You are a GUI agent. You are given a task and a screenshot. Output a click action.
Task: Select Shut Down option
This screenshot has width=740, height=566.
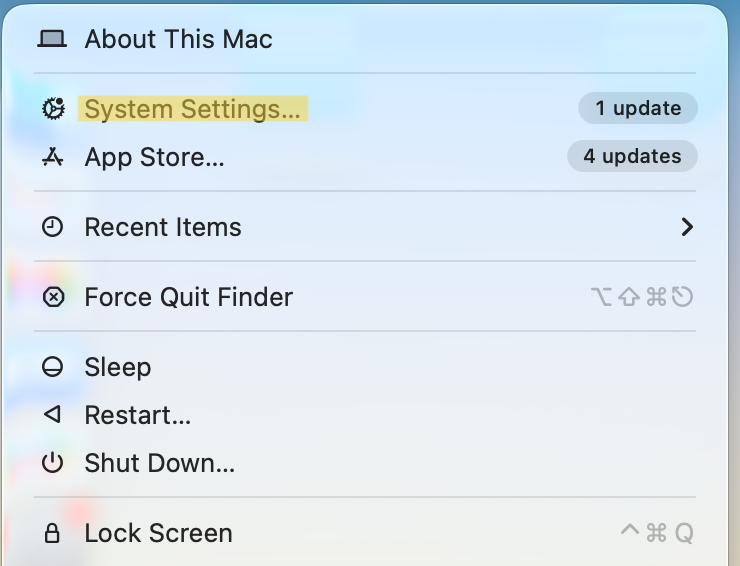(159, 463)
